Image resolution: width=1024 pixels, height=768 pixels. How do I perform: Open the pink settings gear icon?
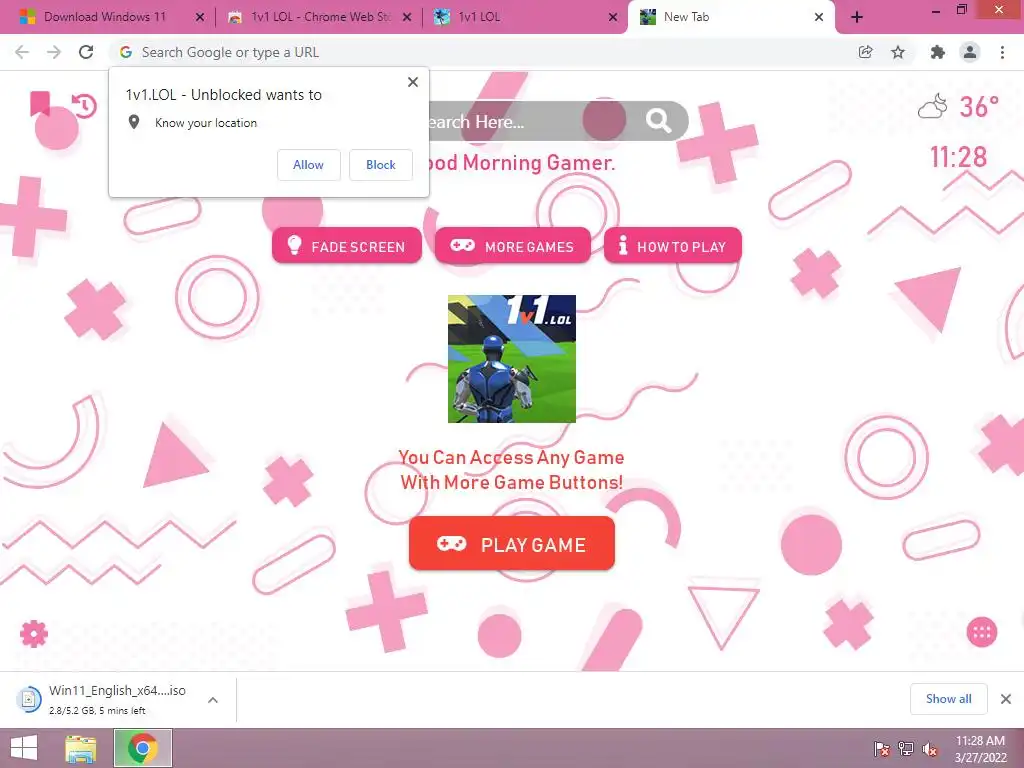coord(34,633)
